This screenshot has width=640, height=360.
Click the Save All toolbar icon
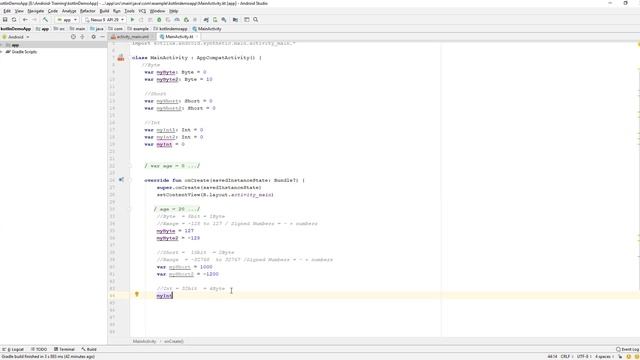[5, 20]
